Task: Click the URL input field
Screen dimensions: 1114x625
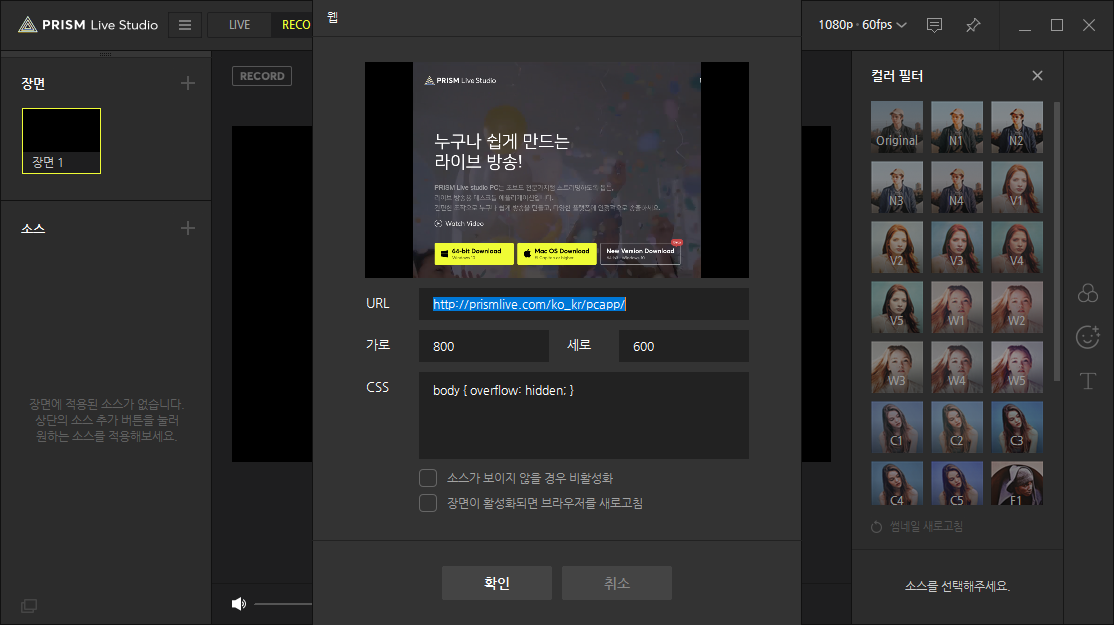Action: (x=583, y=304)
